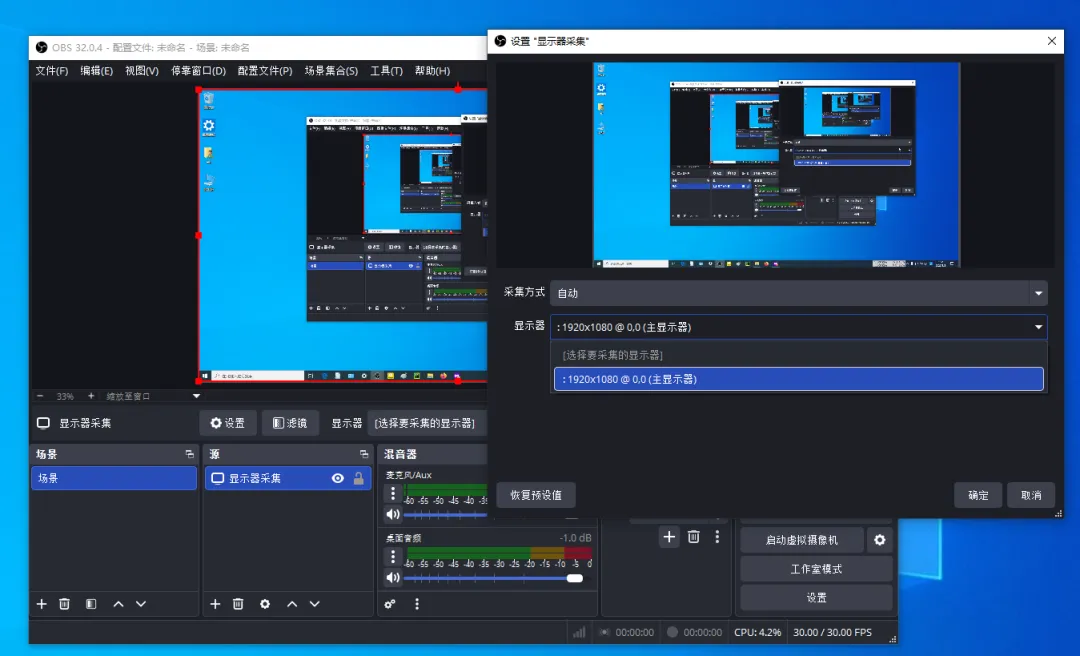This screenshot has width=1080, height=656.
Task: Open virtual camera settings gear
Action: 880,540
